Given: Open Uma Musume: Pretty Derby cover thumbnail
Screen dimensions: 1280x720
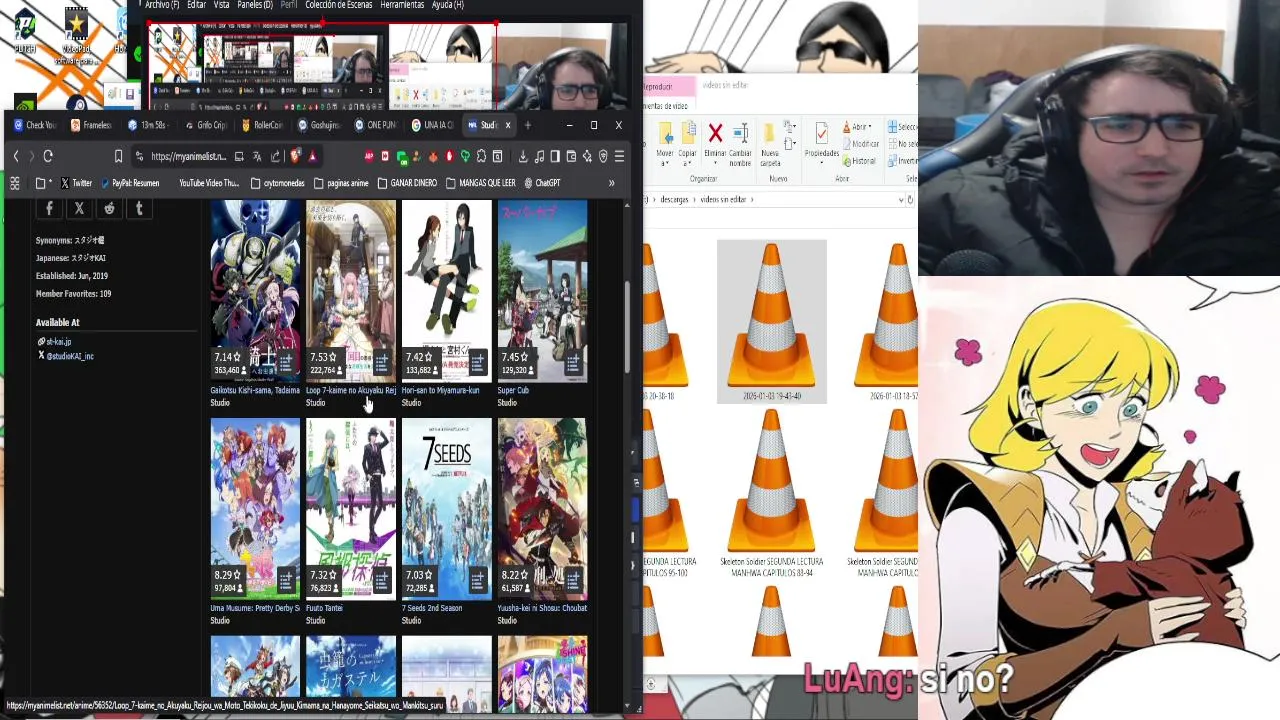Looking at the screenshot, I should [x=255, y=508].
